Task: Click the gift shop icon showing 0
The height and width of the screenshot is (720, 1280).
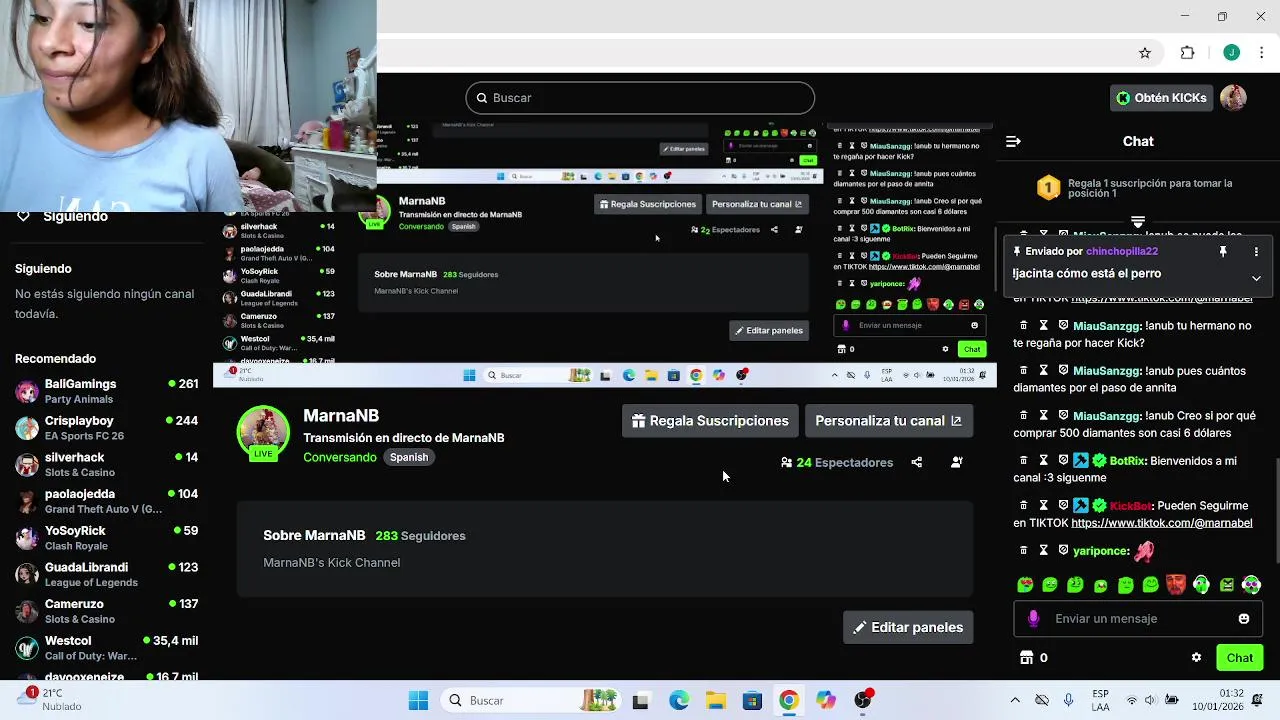Action: 1033,658
